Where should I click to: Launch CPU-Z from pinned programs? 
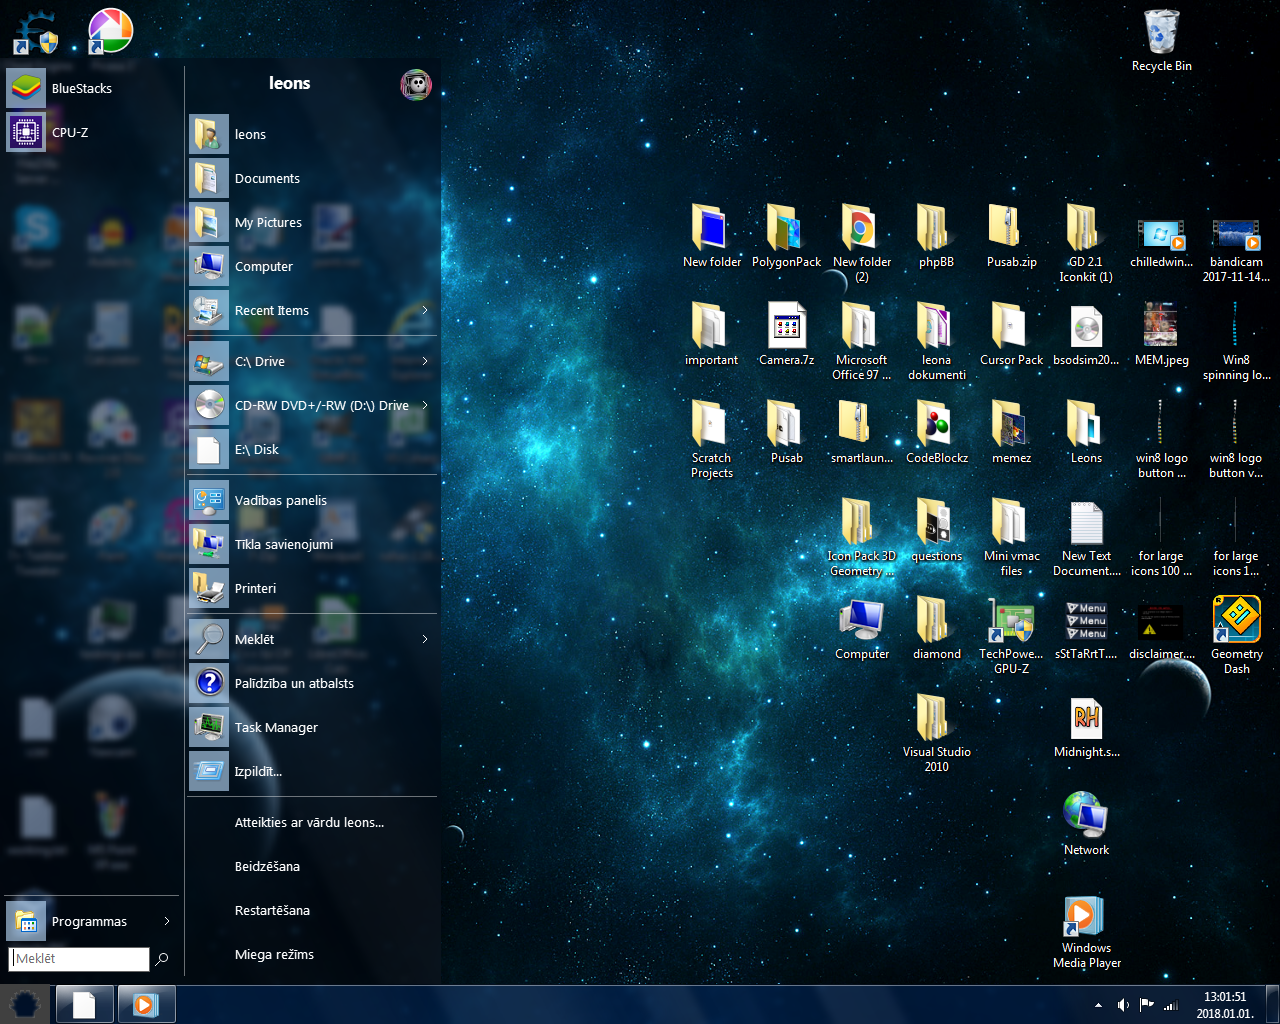(x=69, y=132)
